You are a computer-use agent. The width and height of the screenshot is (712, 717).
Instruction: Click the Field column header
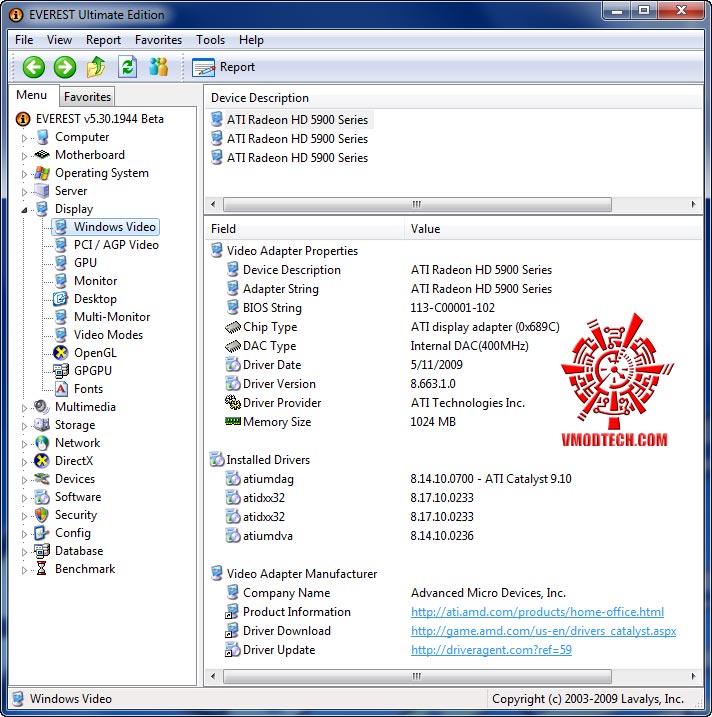click(x=304, y=229)
